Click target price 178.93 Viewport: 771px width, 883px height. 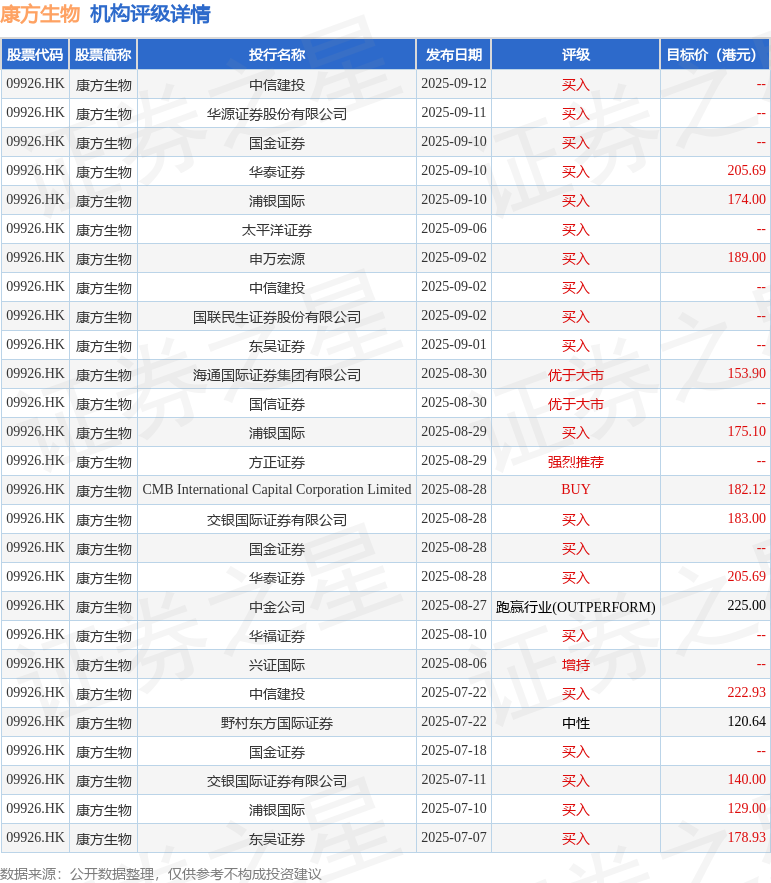[x=746, y=837]
